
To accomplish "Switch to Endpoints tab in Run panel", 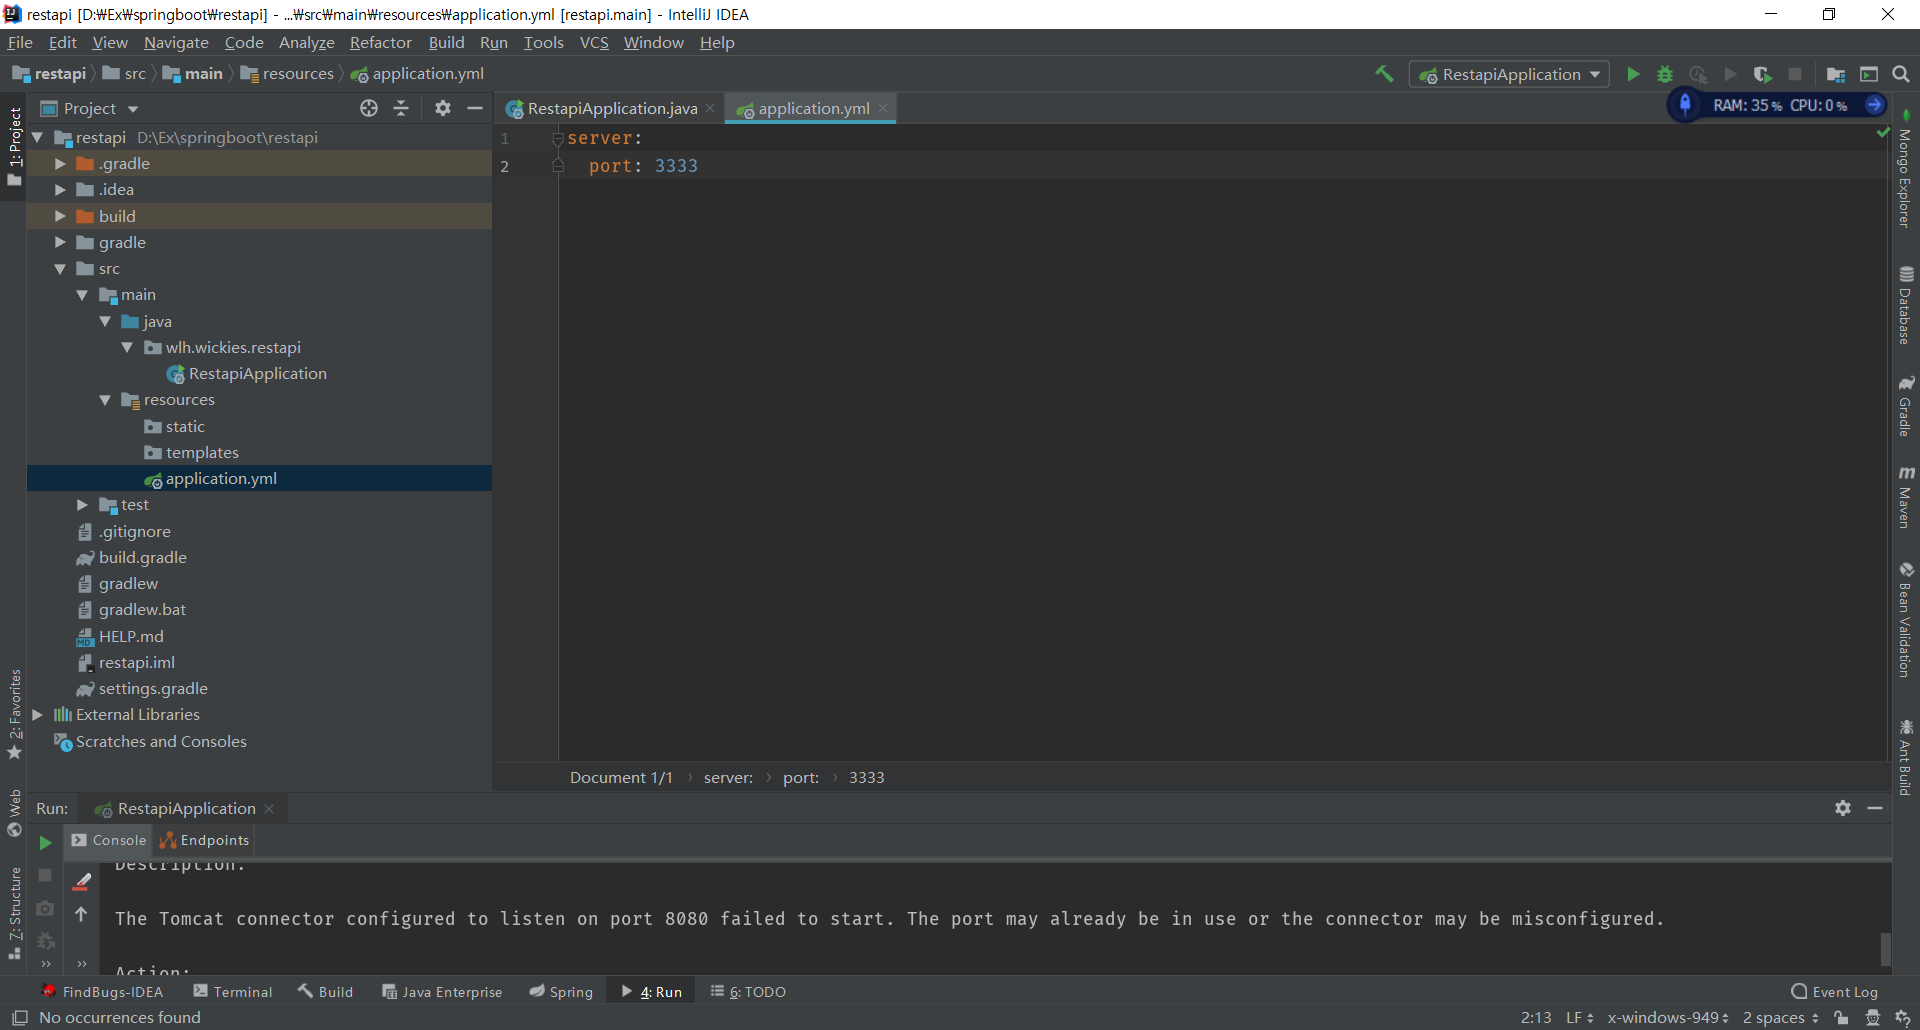I will pyautogui.click(x=204, y=840).
